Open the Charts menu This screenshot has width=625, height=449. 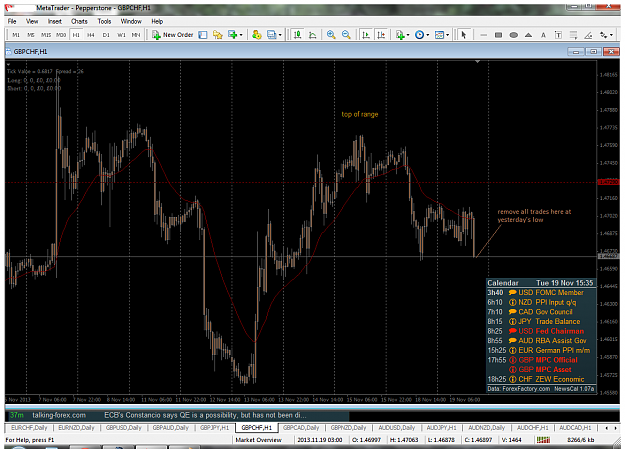click(79, 22)
